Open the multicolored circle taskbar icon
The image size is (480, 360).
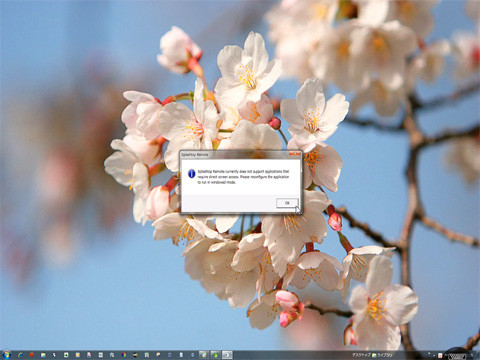124,355
